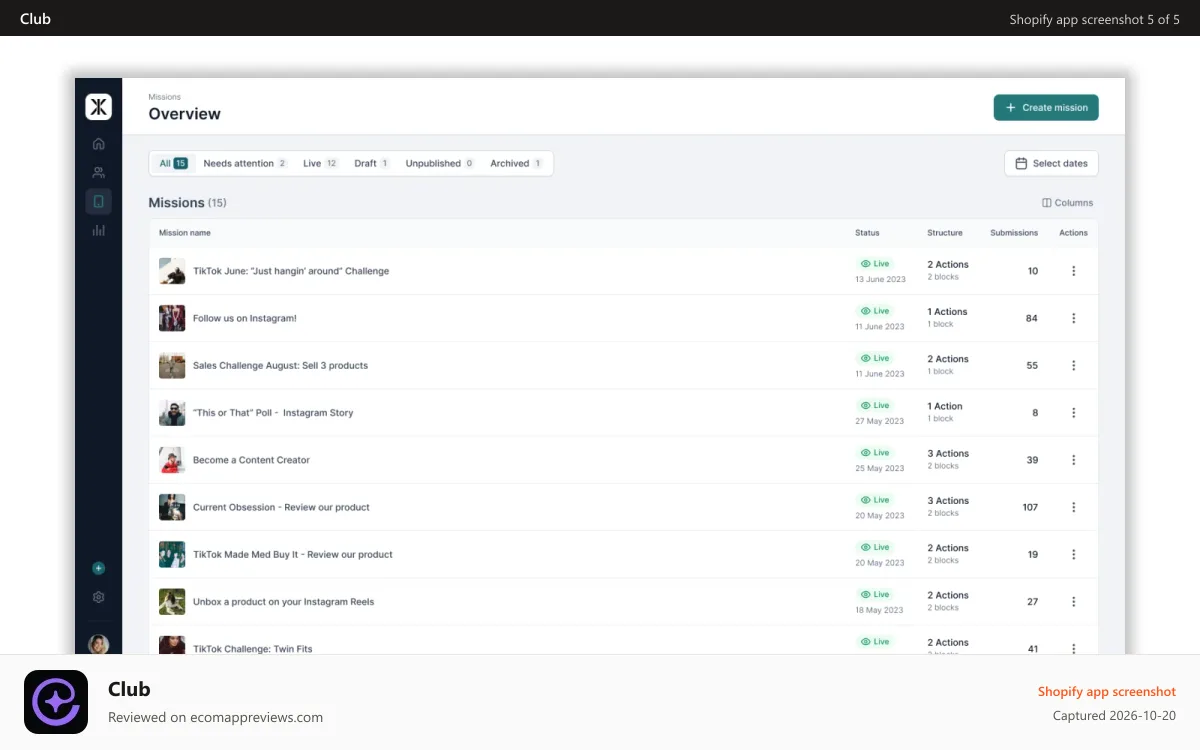Click the green plus icon in sidebar

98,568
